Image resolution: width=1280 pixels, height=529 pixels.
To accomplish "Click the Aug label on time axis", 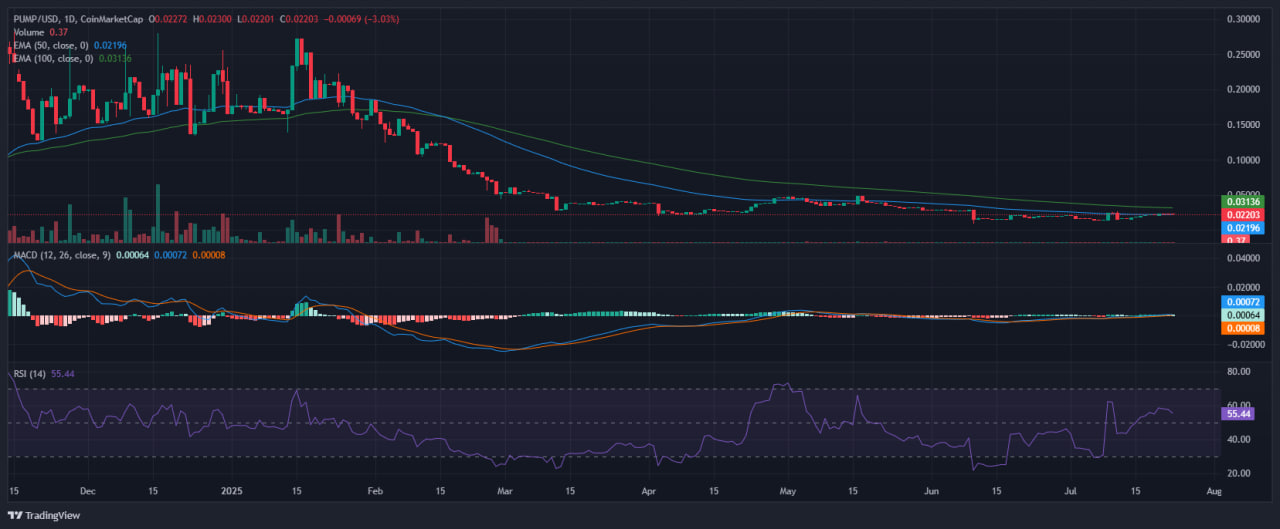I will [1214, 492].
